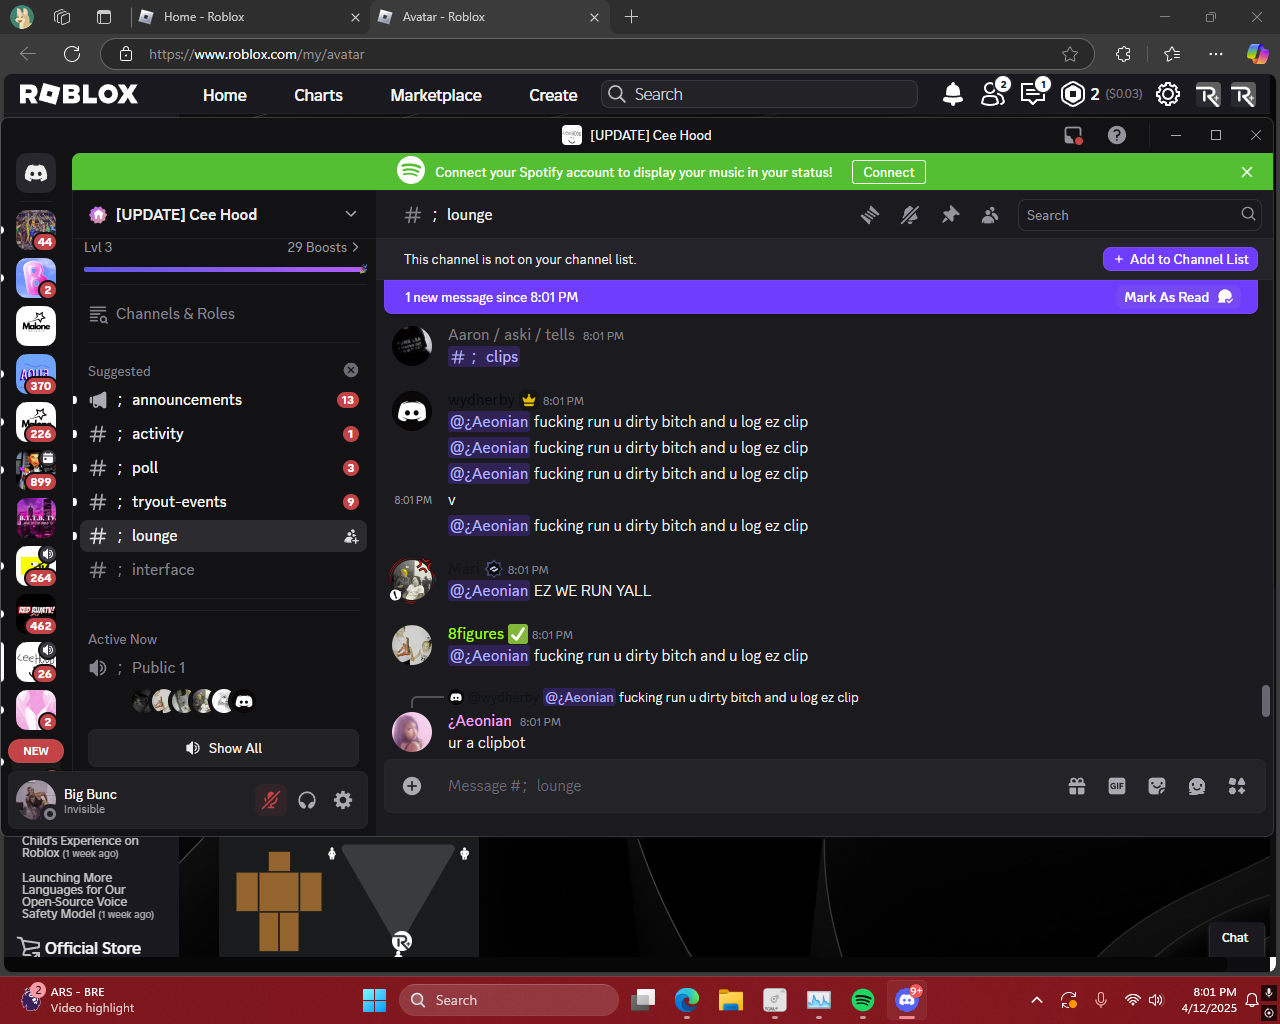
Task: Open Roblox Create page
Action: click(x=553, y=95)
